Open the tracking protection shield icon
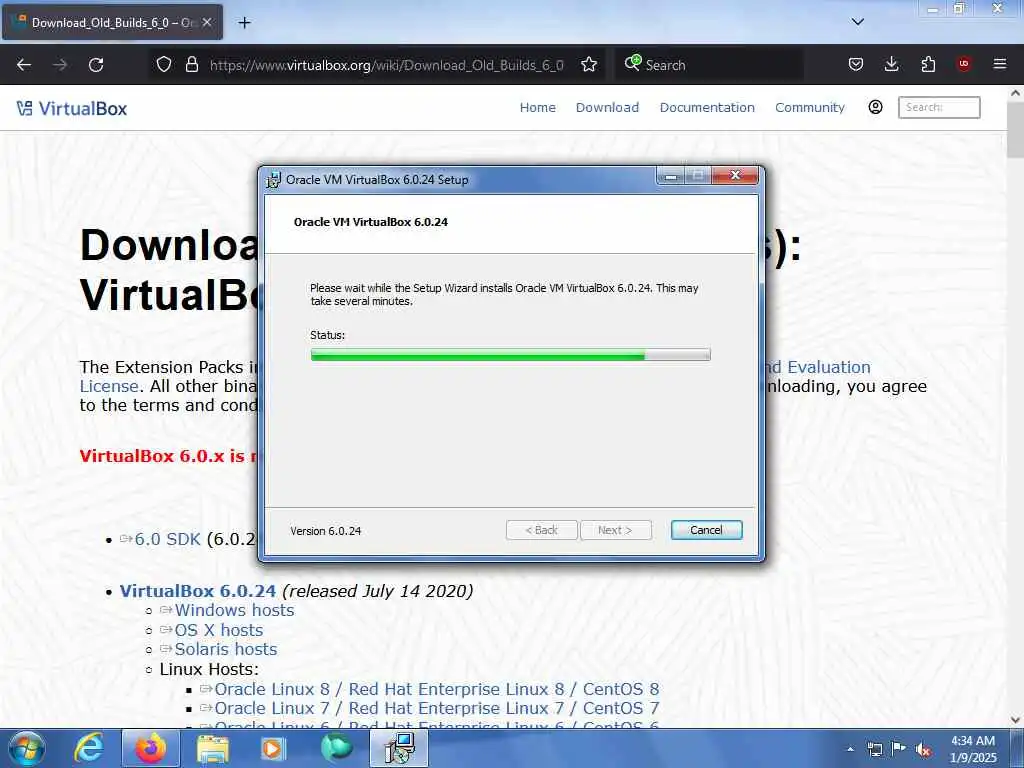Screen dimensions: 1024x768 [x=164, y=65]
